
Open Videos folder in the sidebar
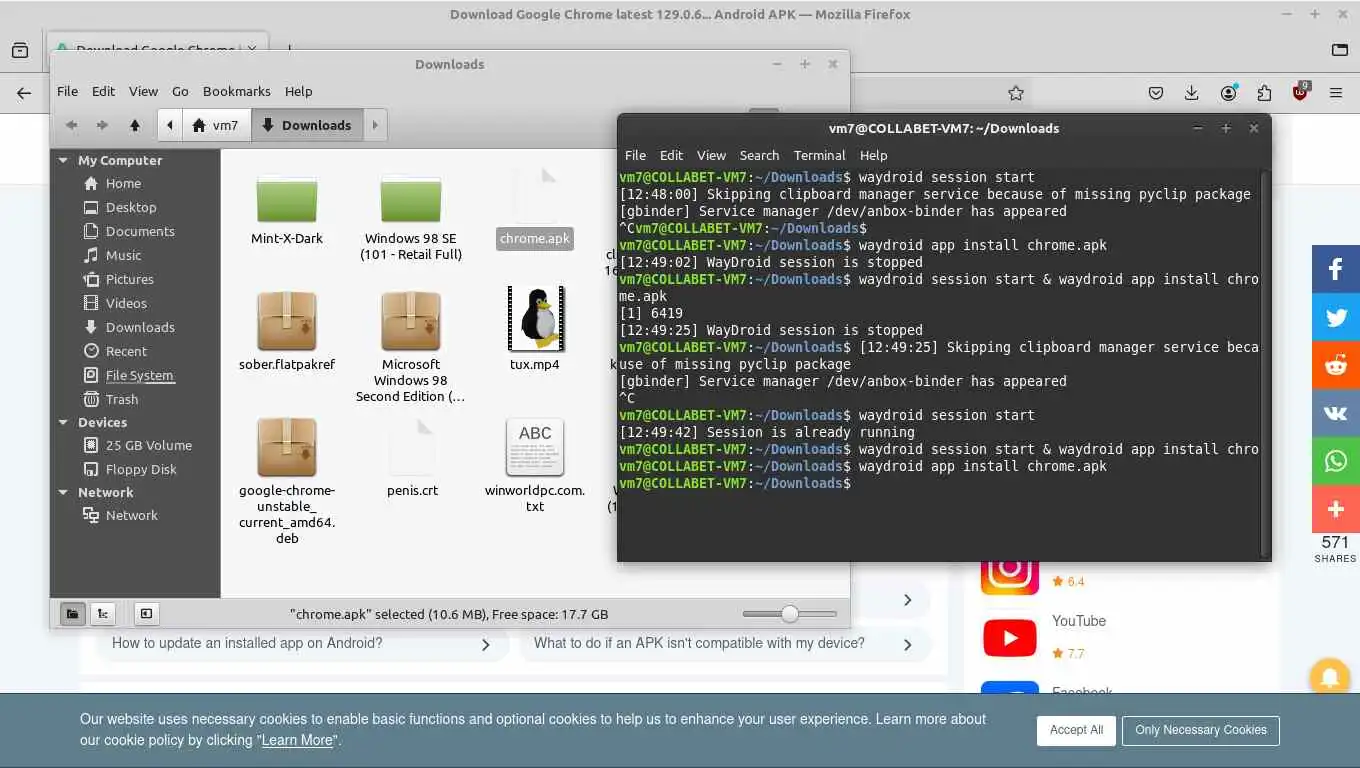point(126,304)
